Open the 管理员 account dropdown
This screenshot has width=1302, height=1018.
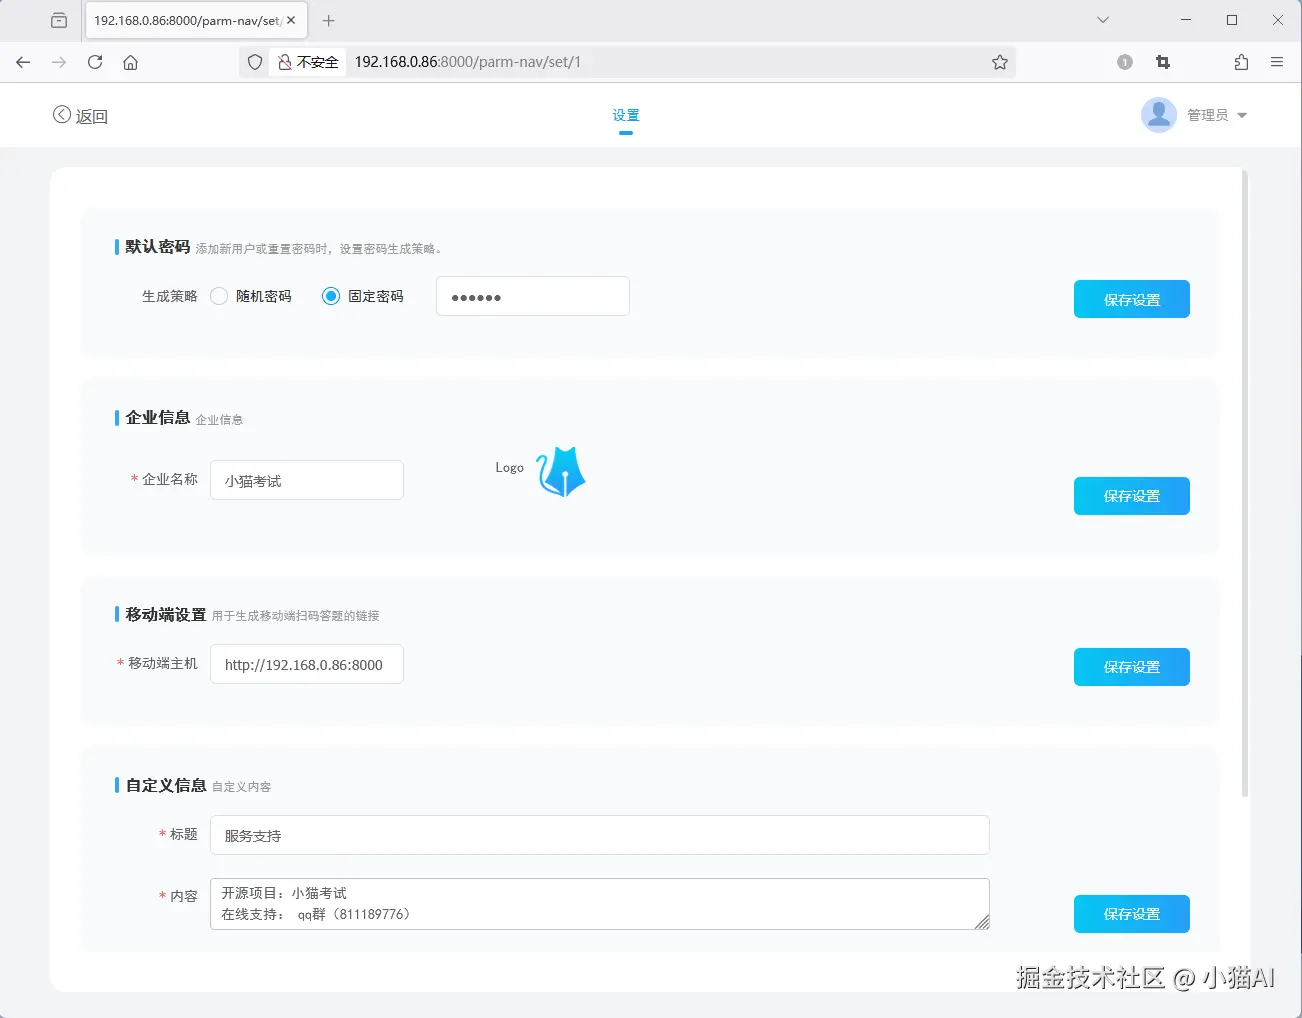point(1243,114)
